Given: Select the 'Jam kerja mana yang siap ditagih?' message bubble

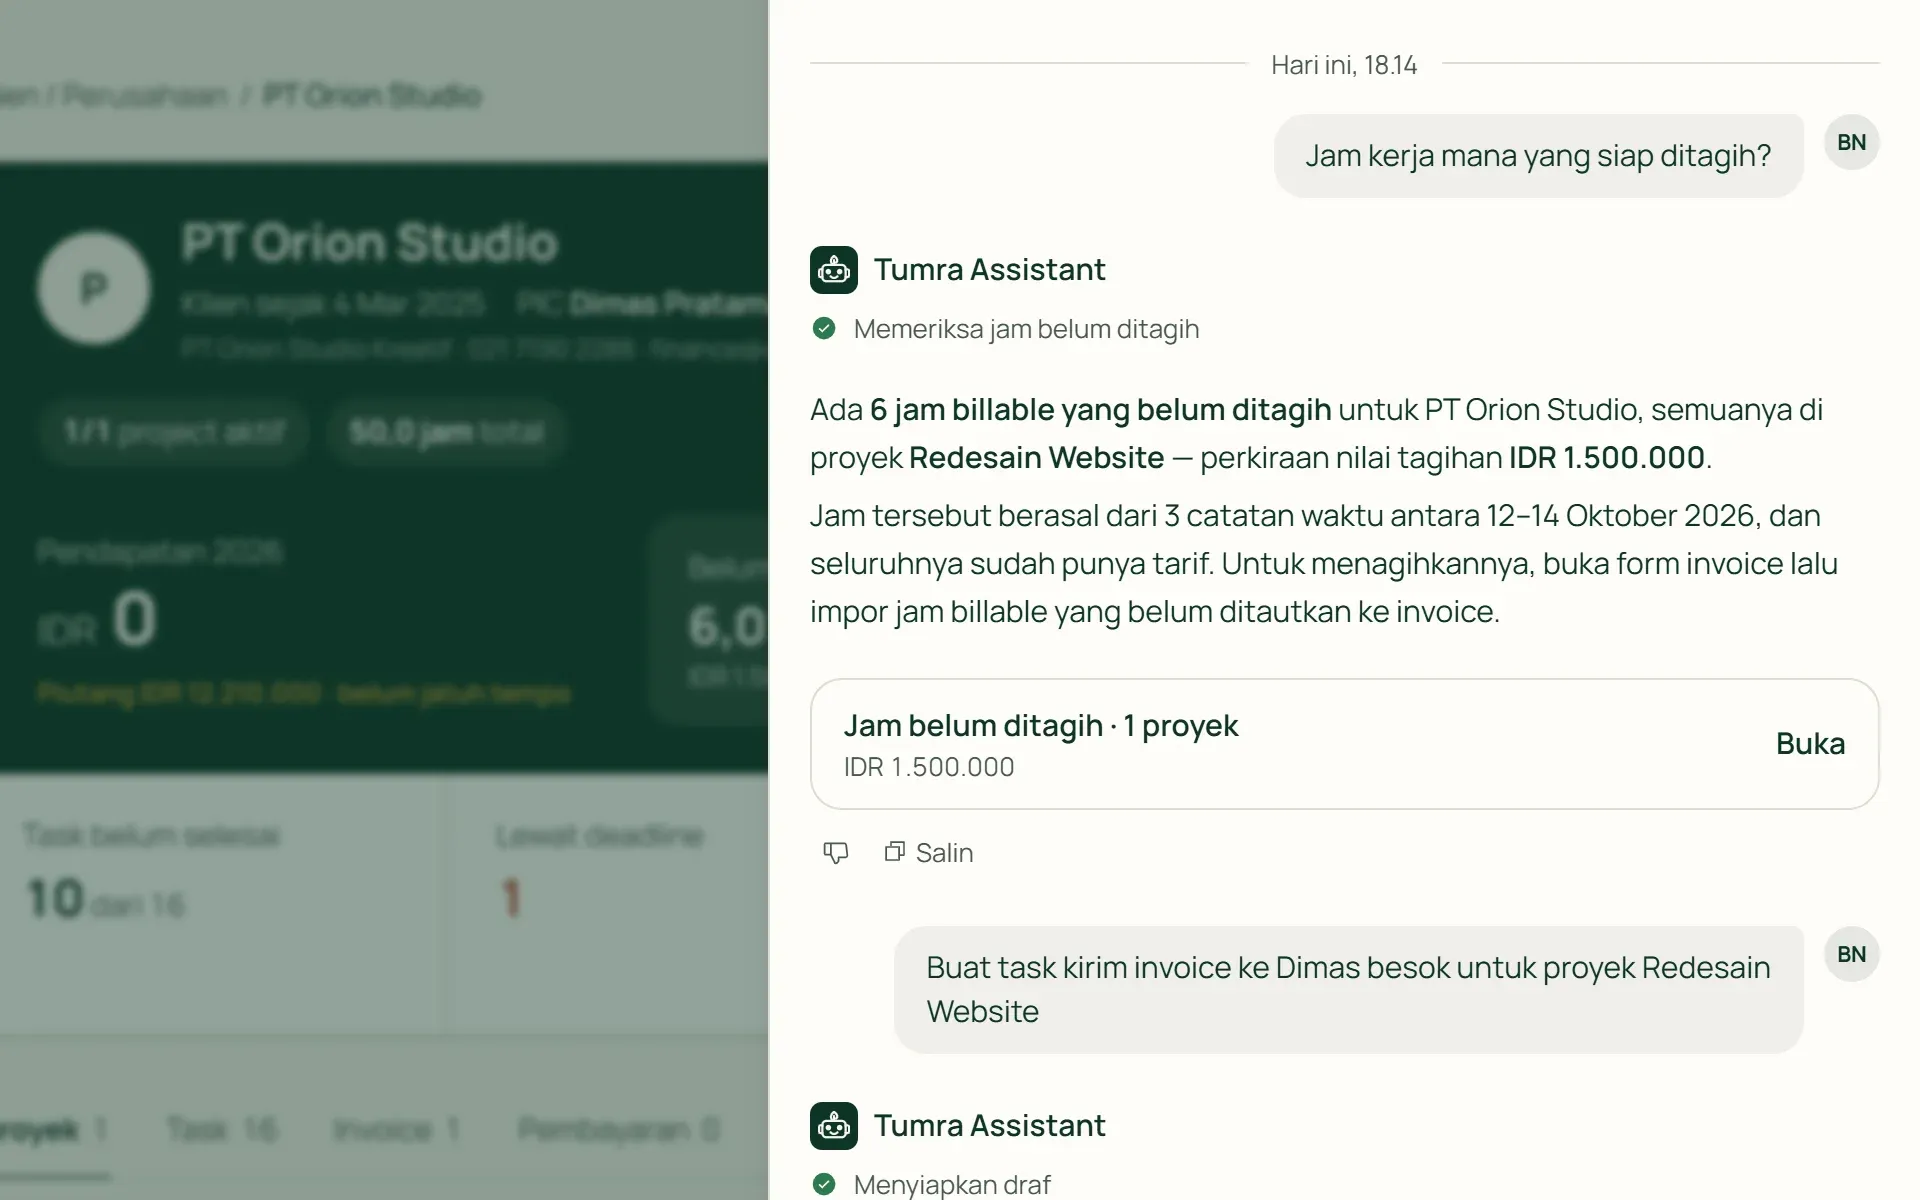Looking at the screenshot, I should 1538,156.
